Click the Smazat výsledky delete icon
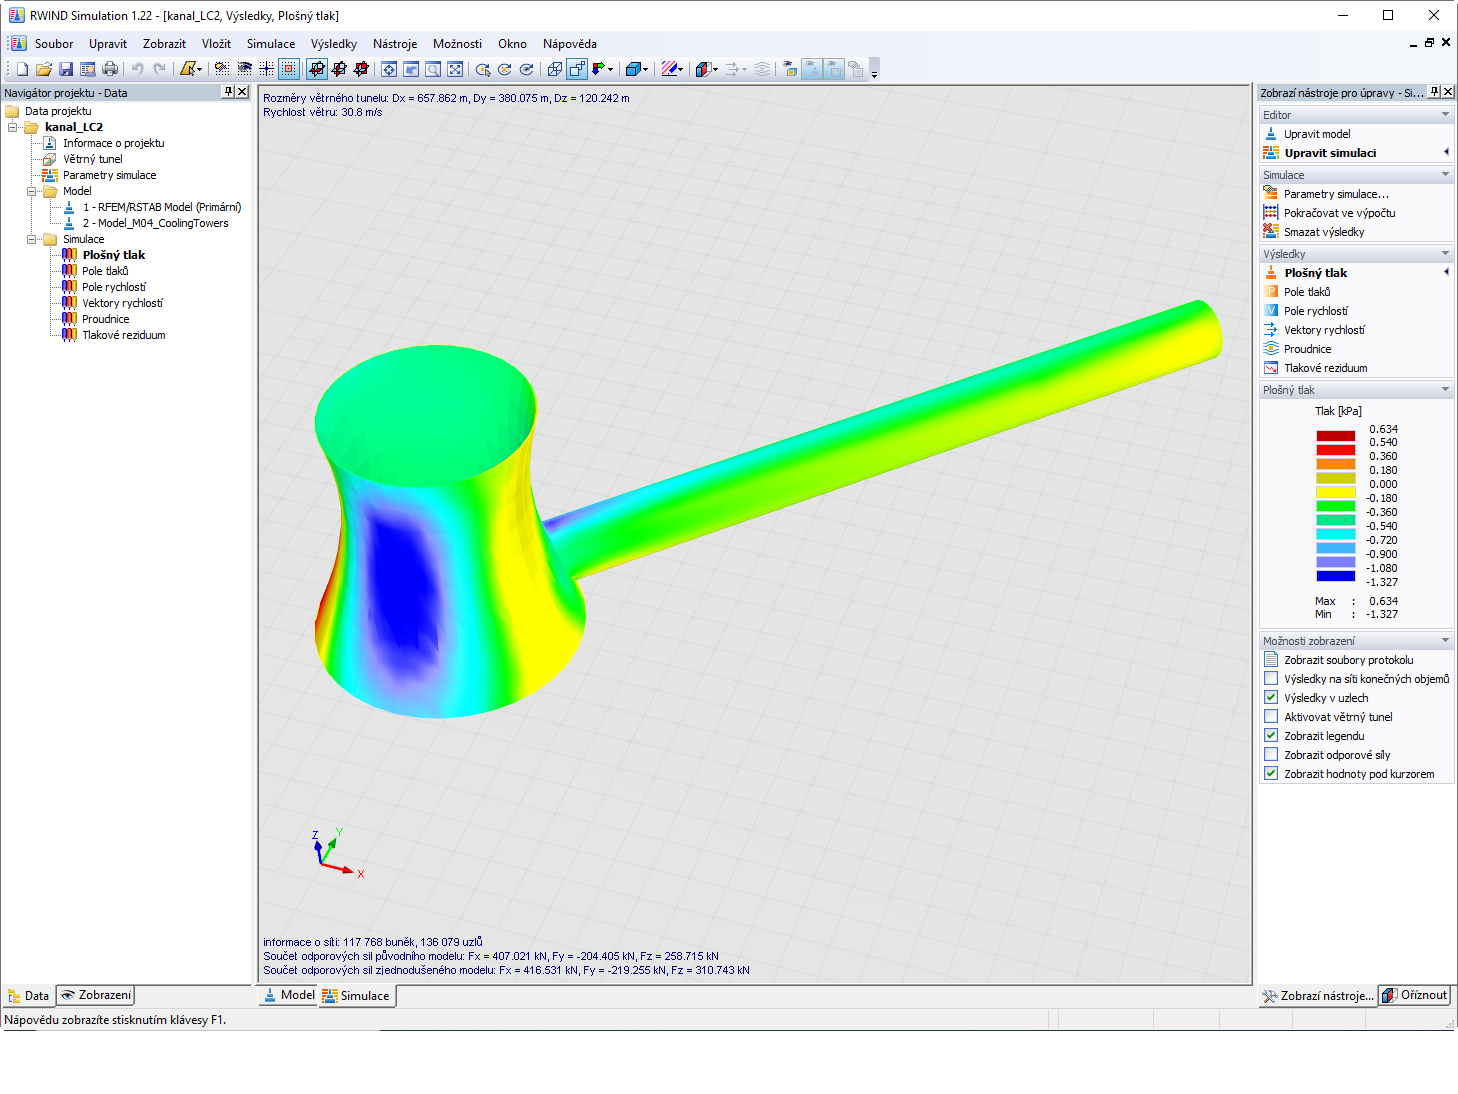Screen dimensions: 1458x1094 1271,232
